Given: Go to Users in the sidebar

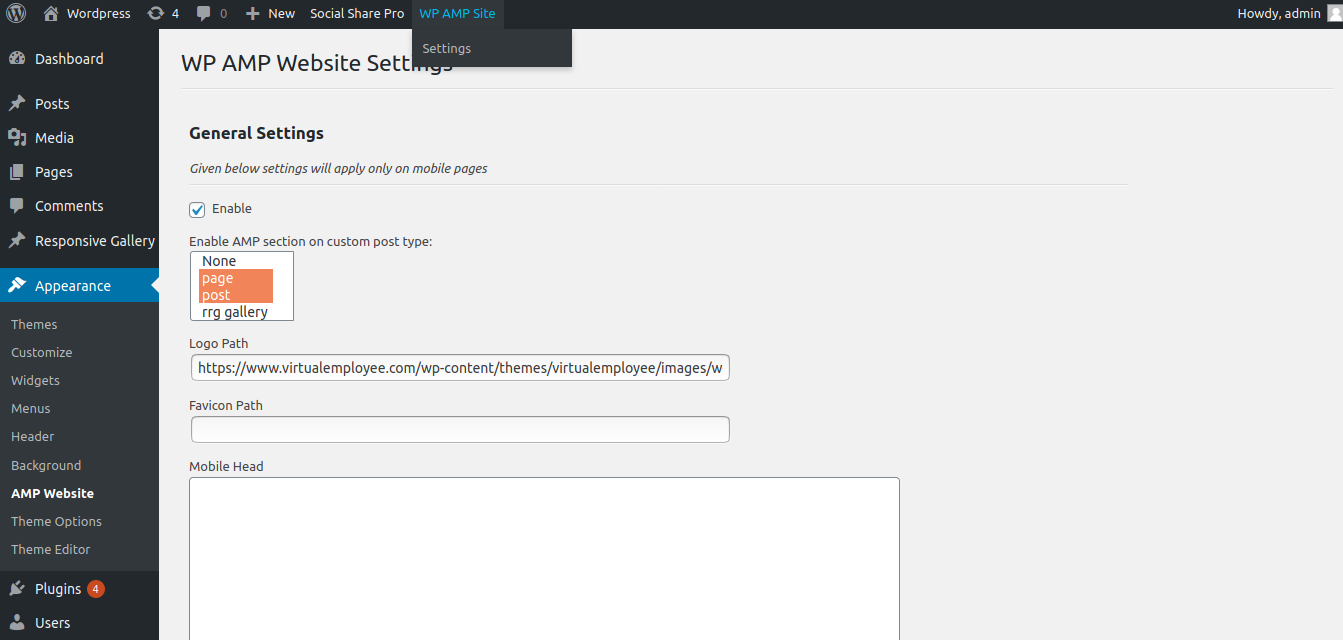Looking at the screenshot, I should click(53, 623).
